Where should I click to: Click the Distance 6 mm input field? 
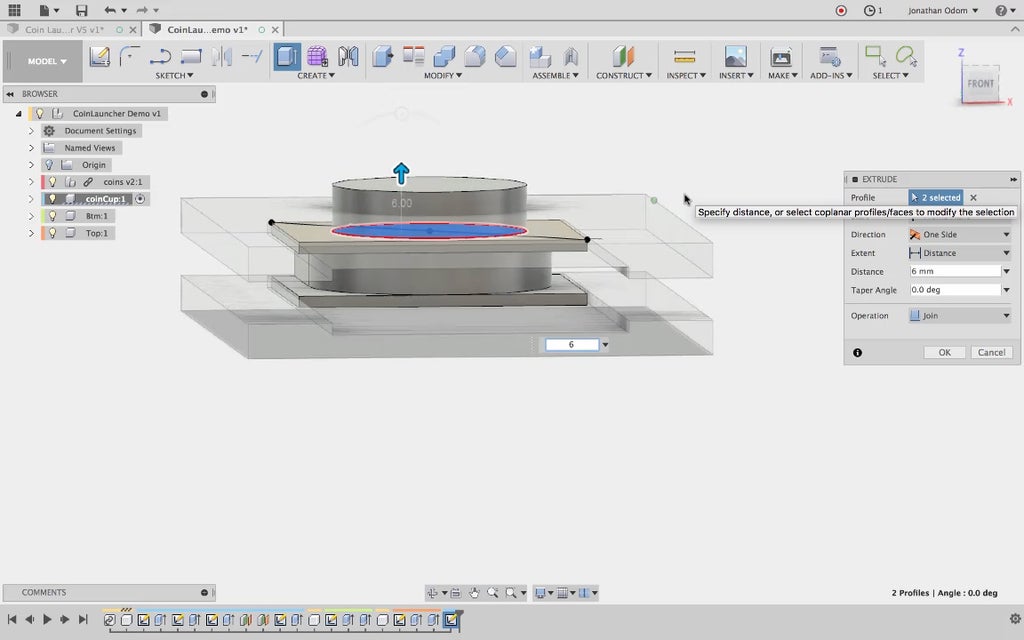[953, 272]
